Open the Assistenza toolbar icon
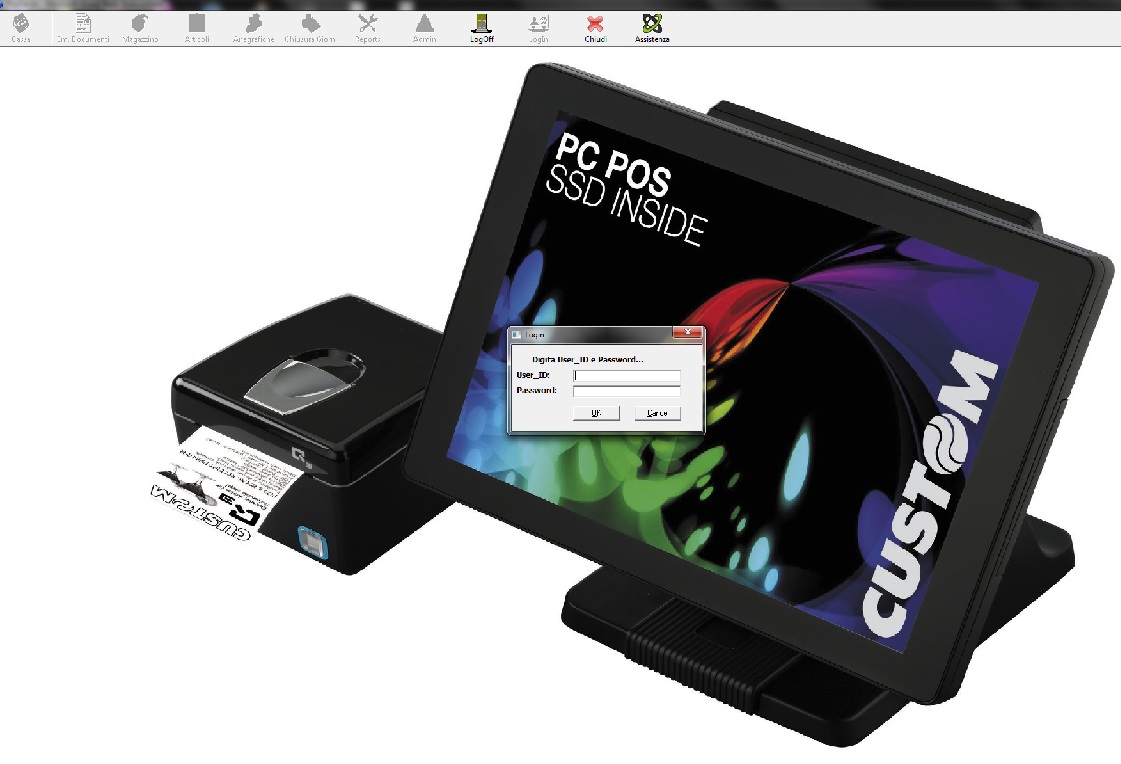Viewport: 1121px width, 764px height. pos(652,28)
